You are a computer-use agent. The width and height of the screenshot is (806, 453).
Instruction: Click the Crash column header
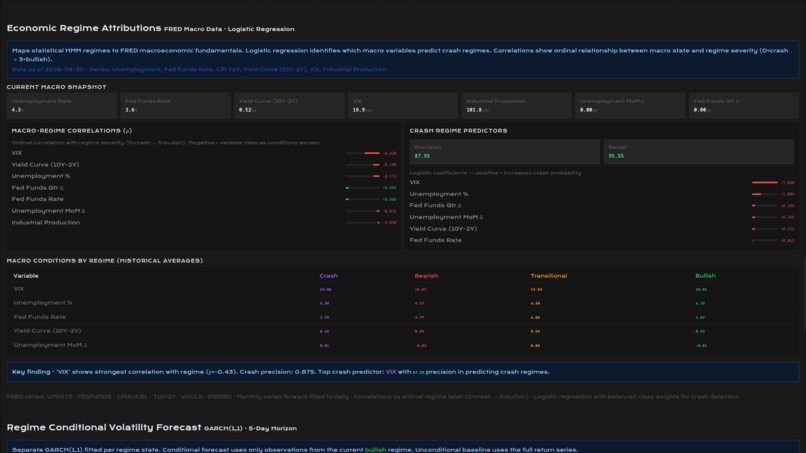(328, 276)
